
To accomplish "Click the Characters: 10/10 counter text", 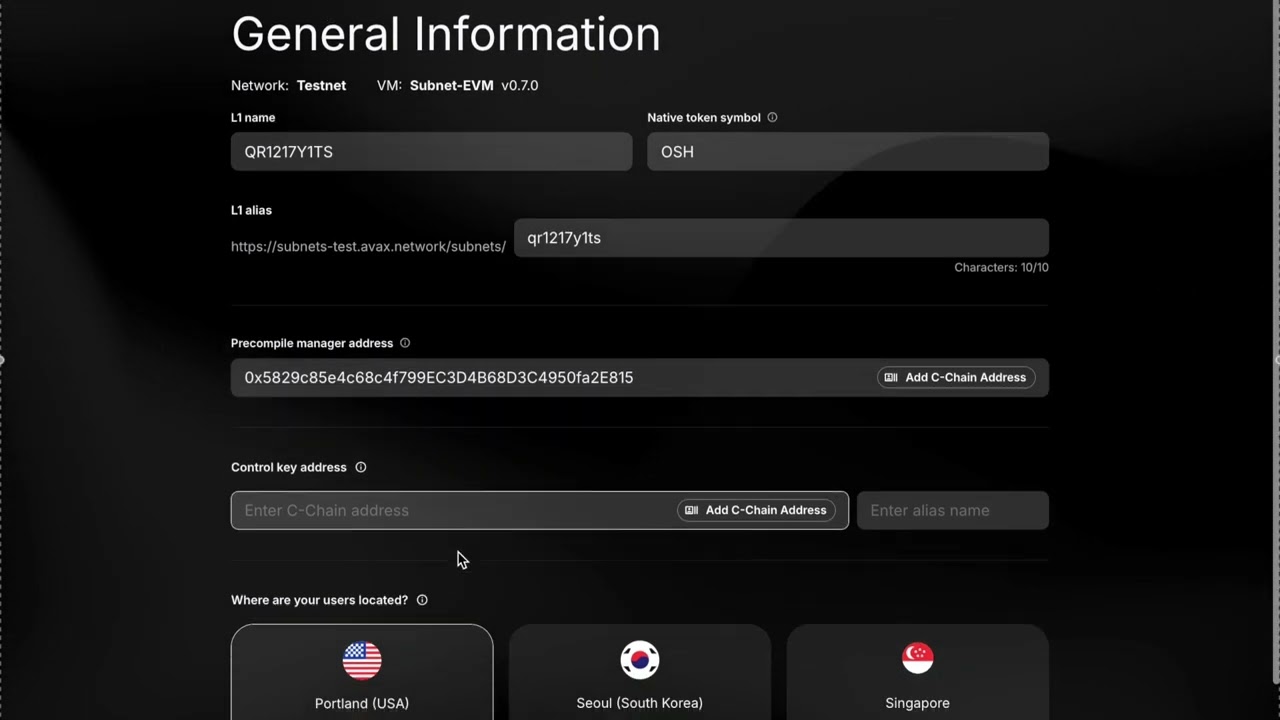I will [x=1001, y=267].
